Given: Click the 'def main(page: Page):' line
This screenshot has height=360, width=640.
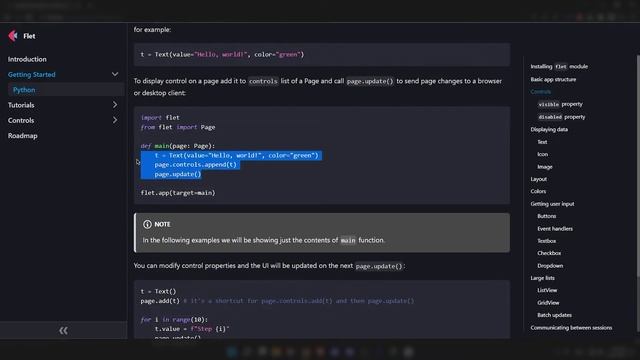Looking at the screenshot, I should (178, 146).
